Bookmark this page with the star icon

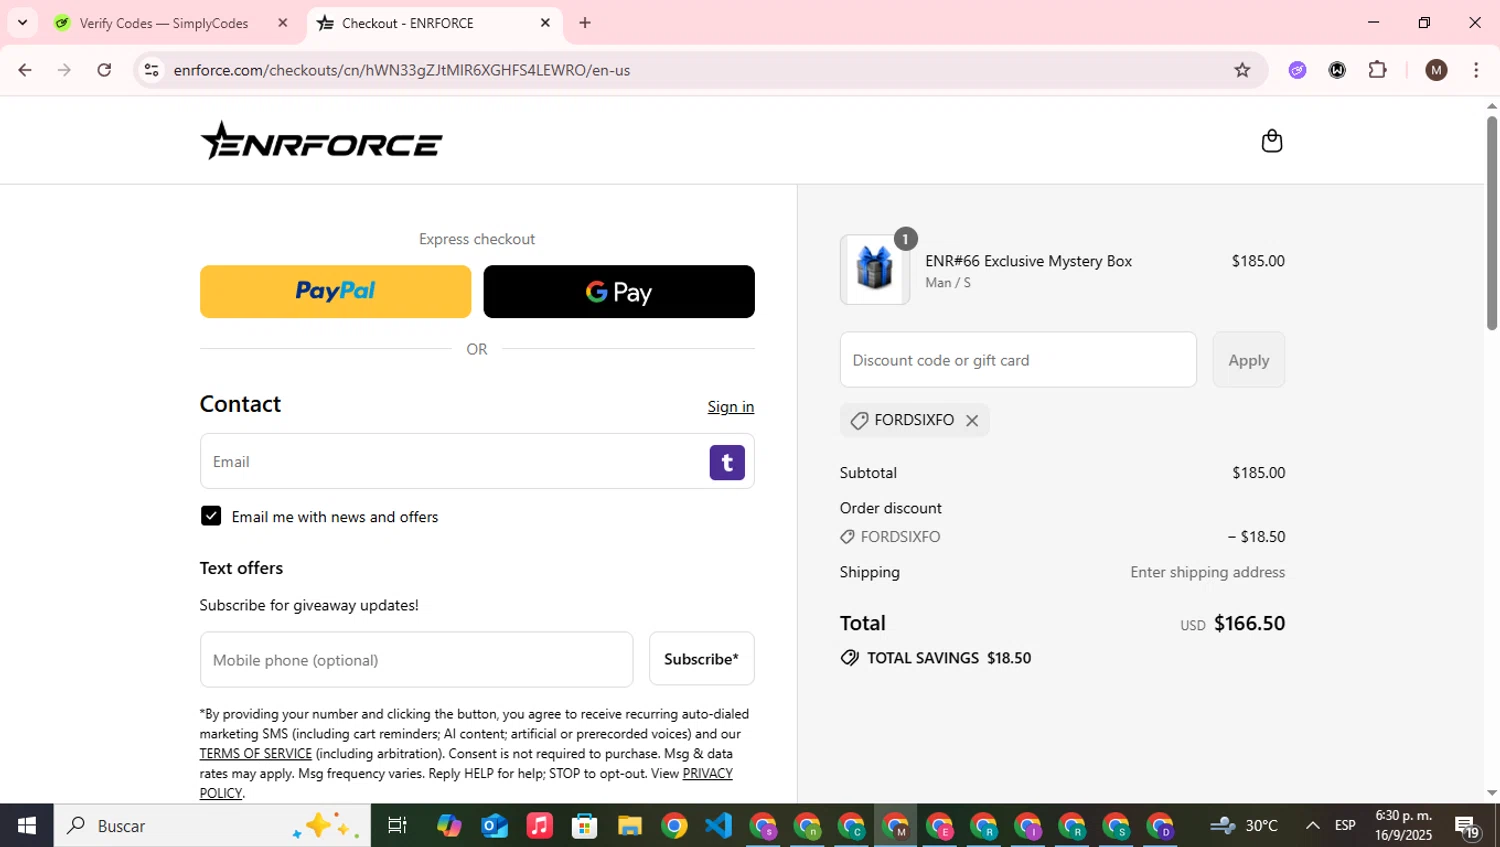click(x=1242, y=70)
